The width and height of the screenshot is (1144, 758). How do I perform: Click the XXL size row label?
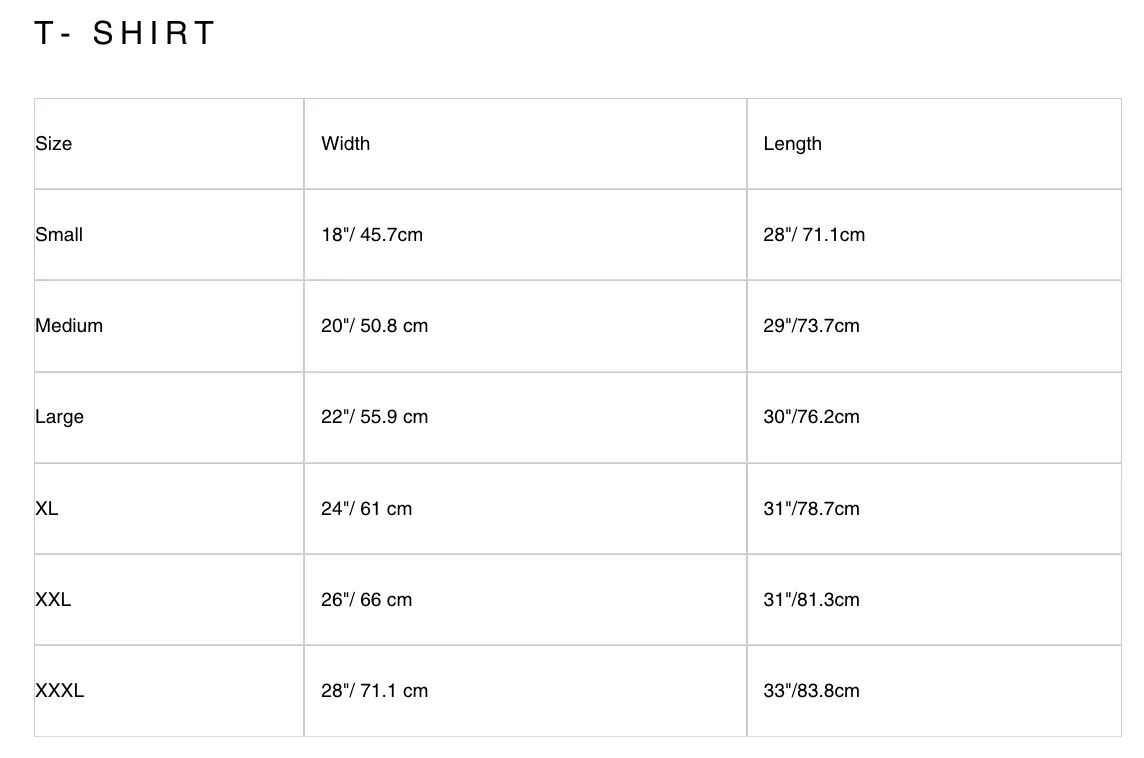(x=53, y=600)
